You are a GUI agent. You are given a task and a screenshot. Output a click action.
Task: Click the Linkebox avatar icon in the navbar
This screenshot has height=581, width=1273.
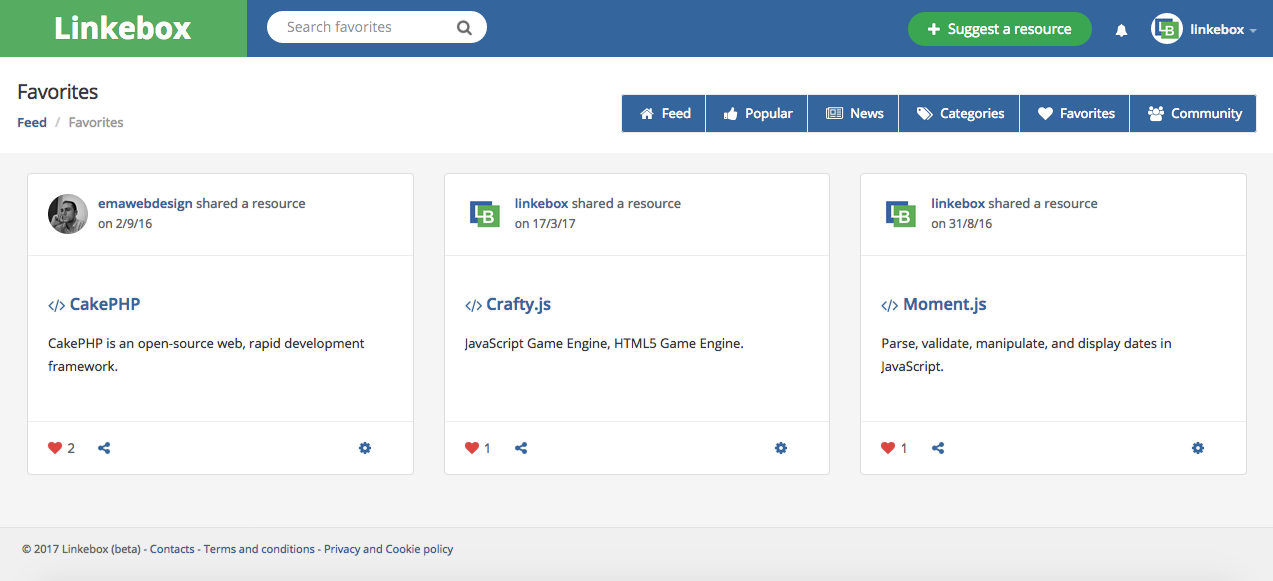coord(1166,29)
